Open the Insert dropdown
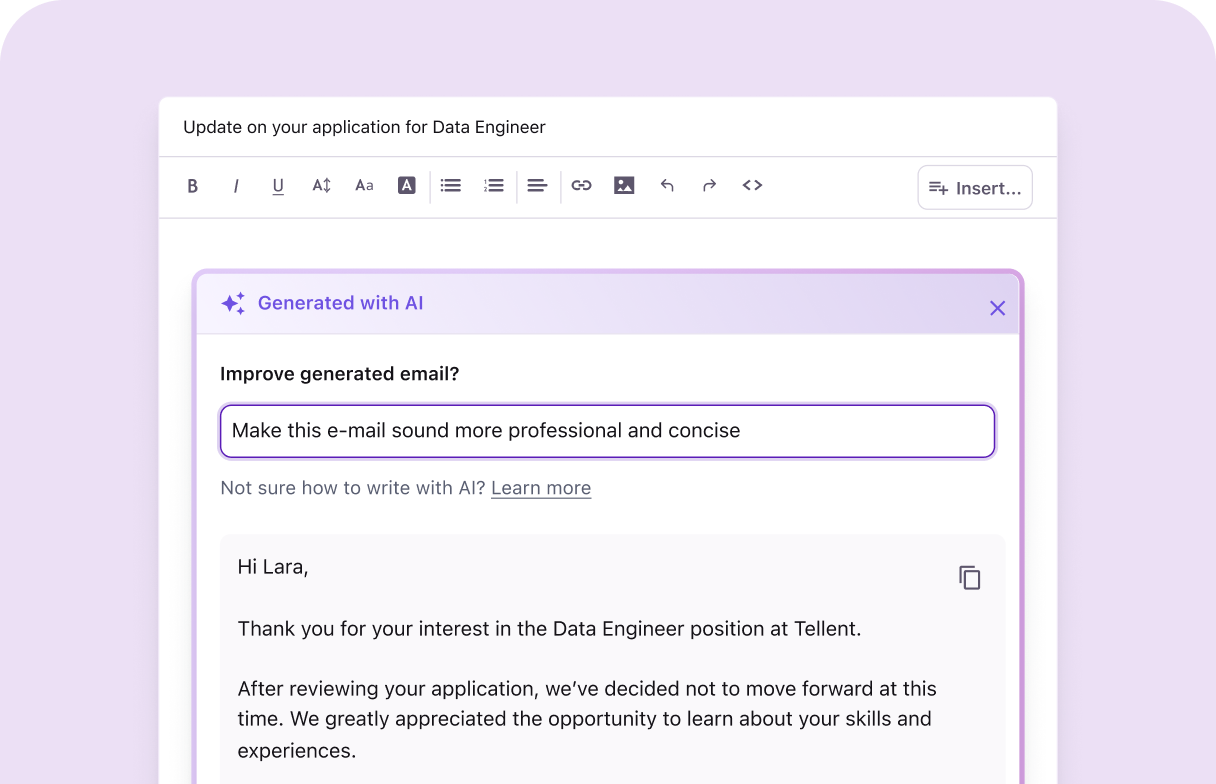1216x784 pixels. point(974,188)
